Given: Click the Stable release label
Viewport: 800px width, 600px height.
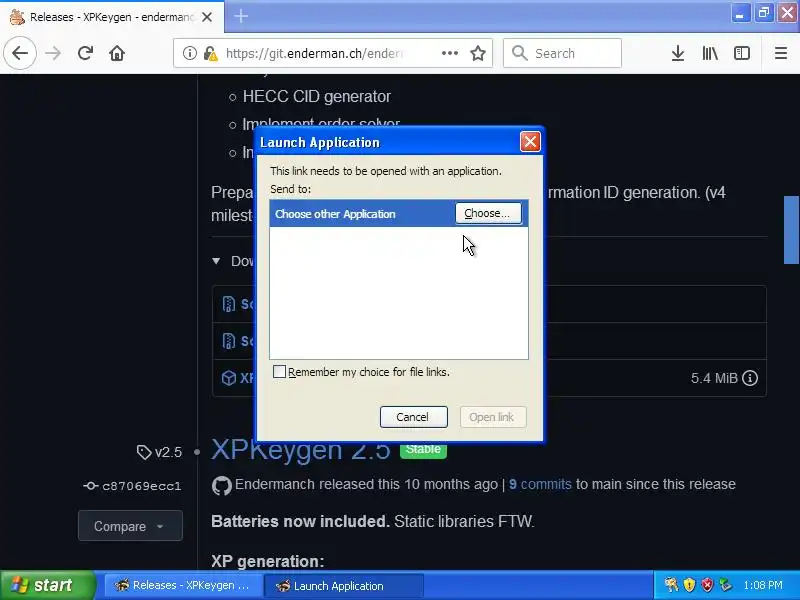Looking at the screenshot, I should click(423, 450).
